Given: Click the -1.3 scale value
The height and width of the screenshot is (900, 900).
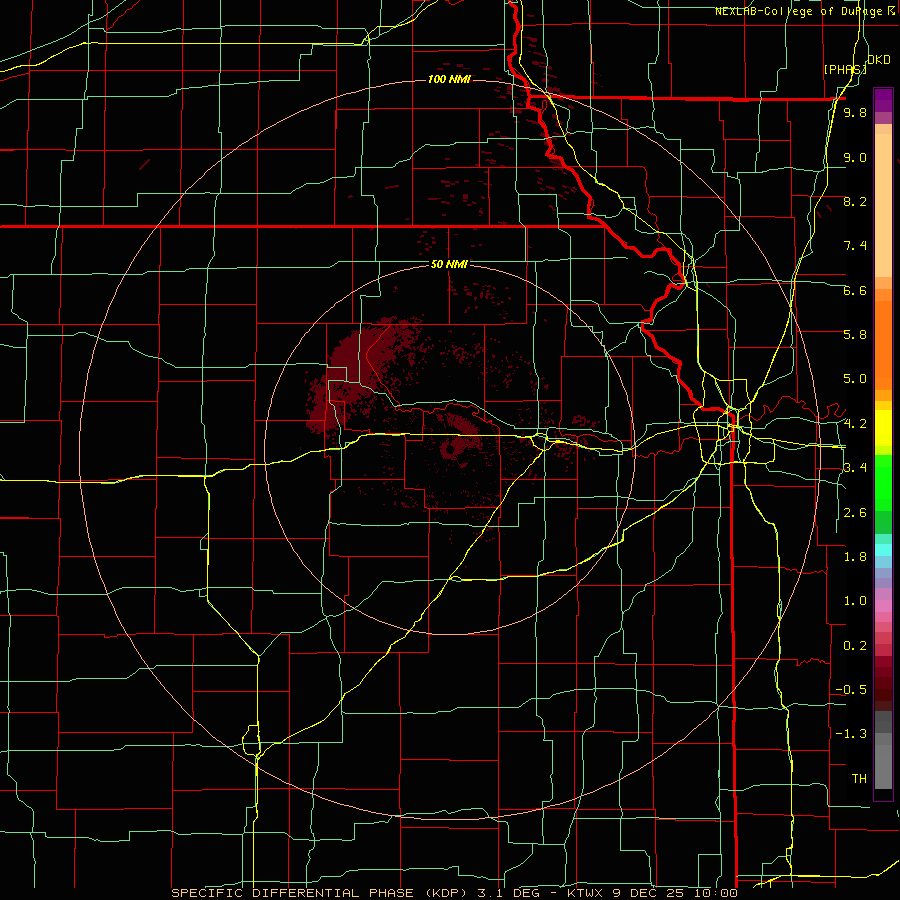Looking at the screenshot, I should pyautogui.click(x=851, y=734).
